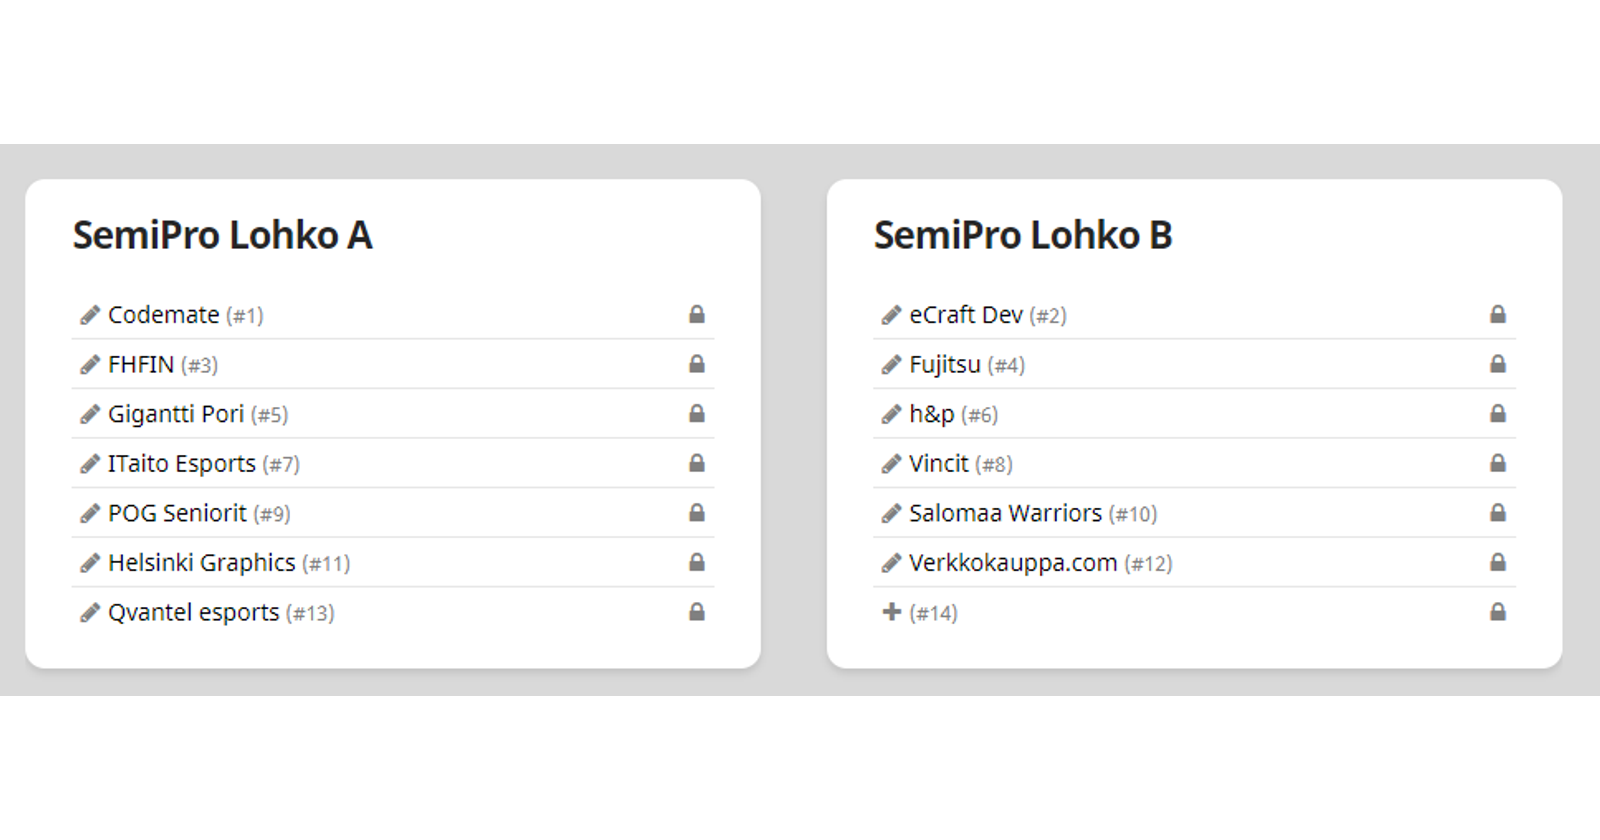The image size is (1600, 840).
Task: Click the SemiPro Lohko B heading
Action: [x=1022, y=236]
